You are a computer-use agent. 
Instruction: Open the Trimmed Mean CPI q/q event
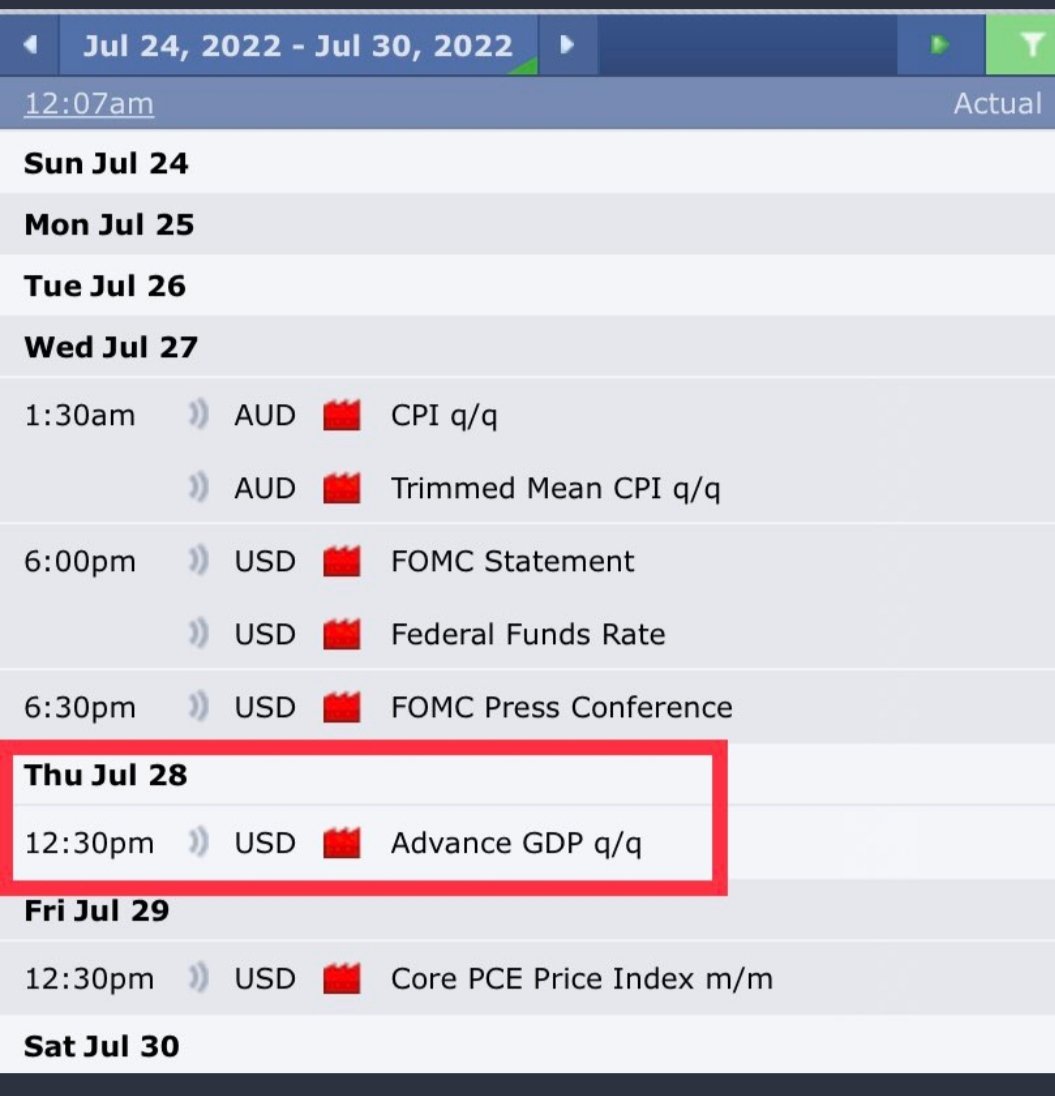(556, 489)
